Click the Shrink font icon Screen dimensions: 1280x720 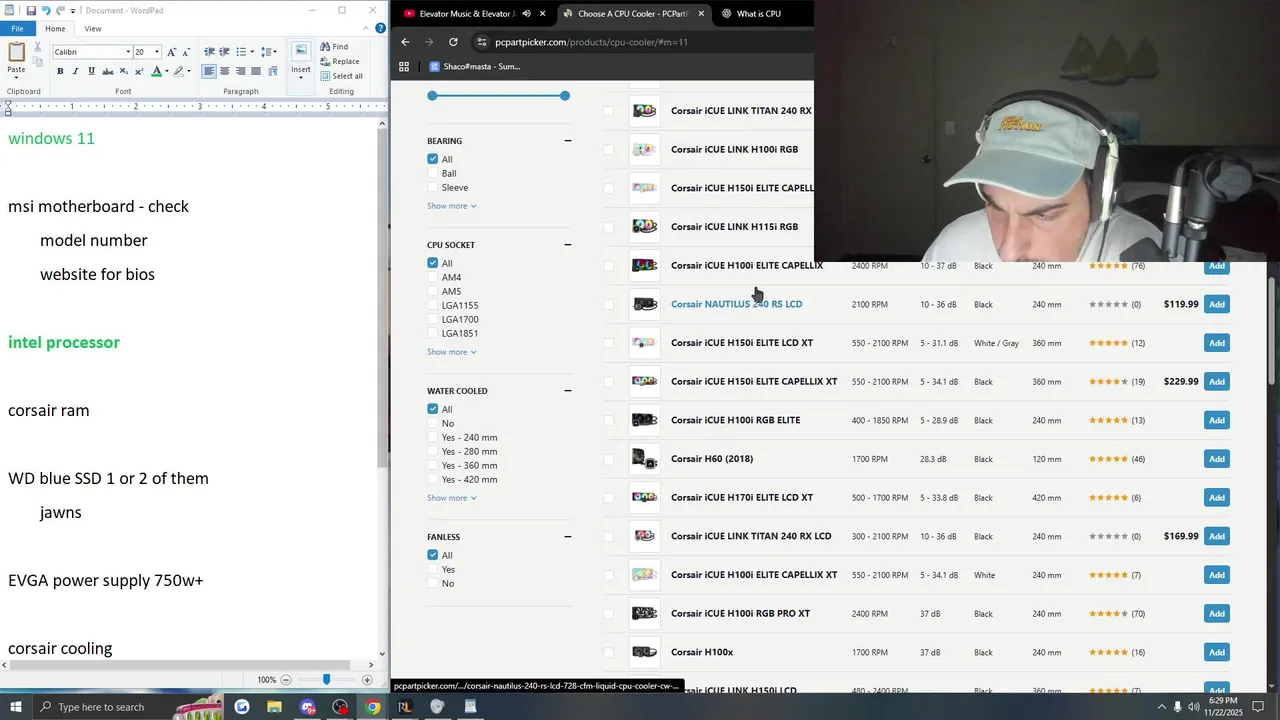pos(186,52)
